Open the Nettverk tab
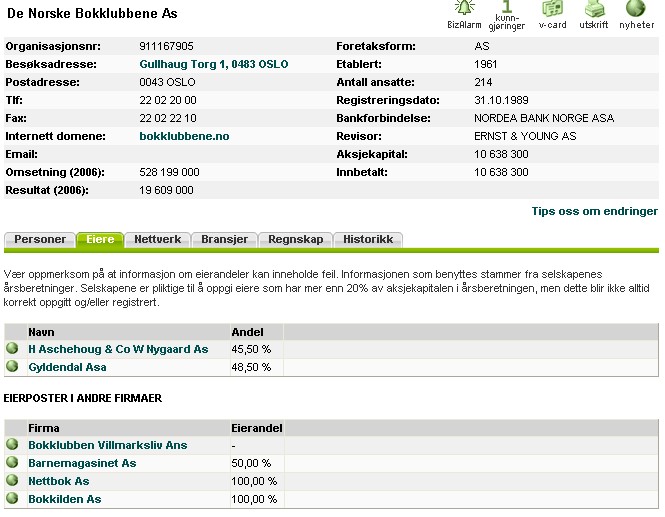Screen dimensions: 665x517 (x=157, y=240)
